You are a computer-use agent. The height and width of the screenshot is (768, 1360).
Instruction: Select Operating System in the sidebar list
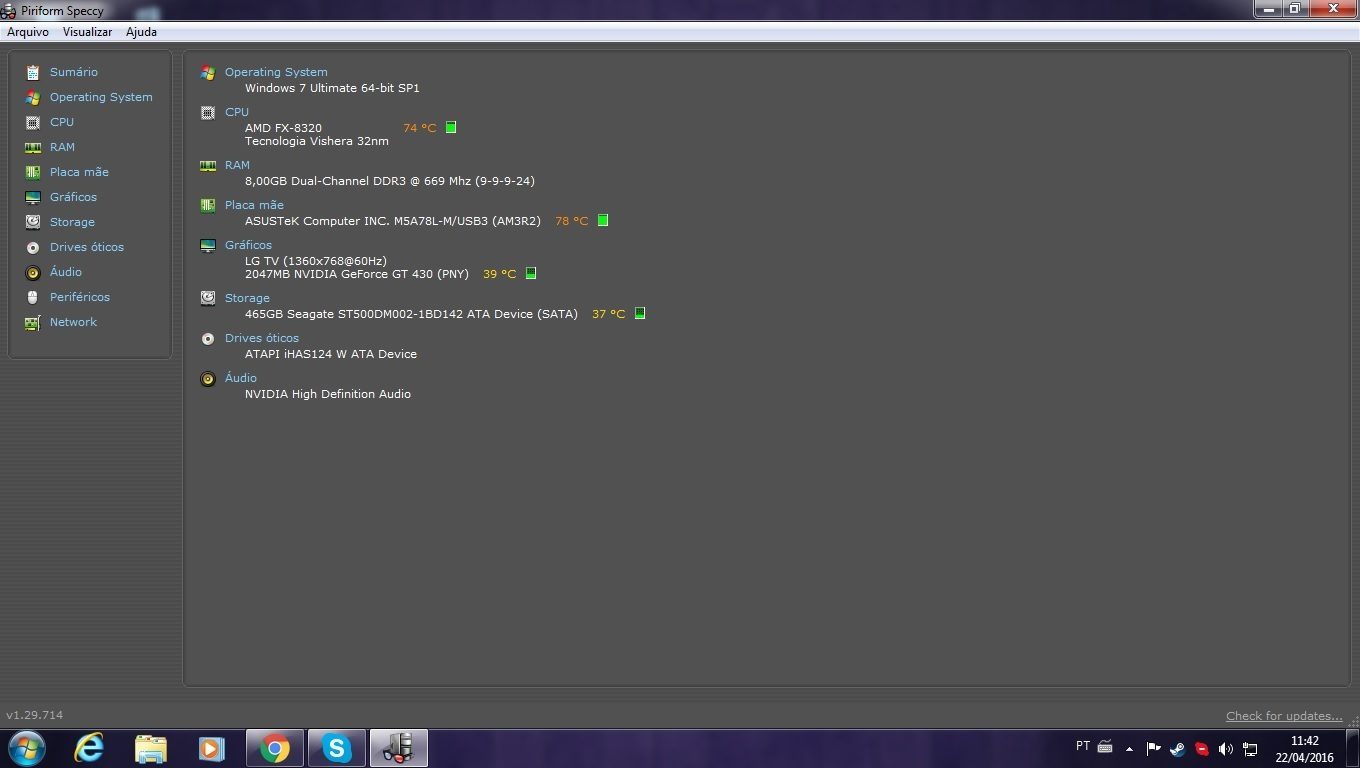101,97
